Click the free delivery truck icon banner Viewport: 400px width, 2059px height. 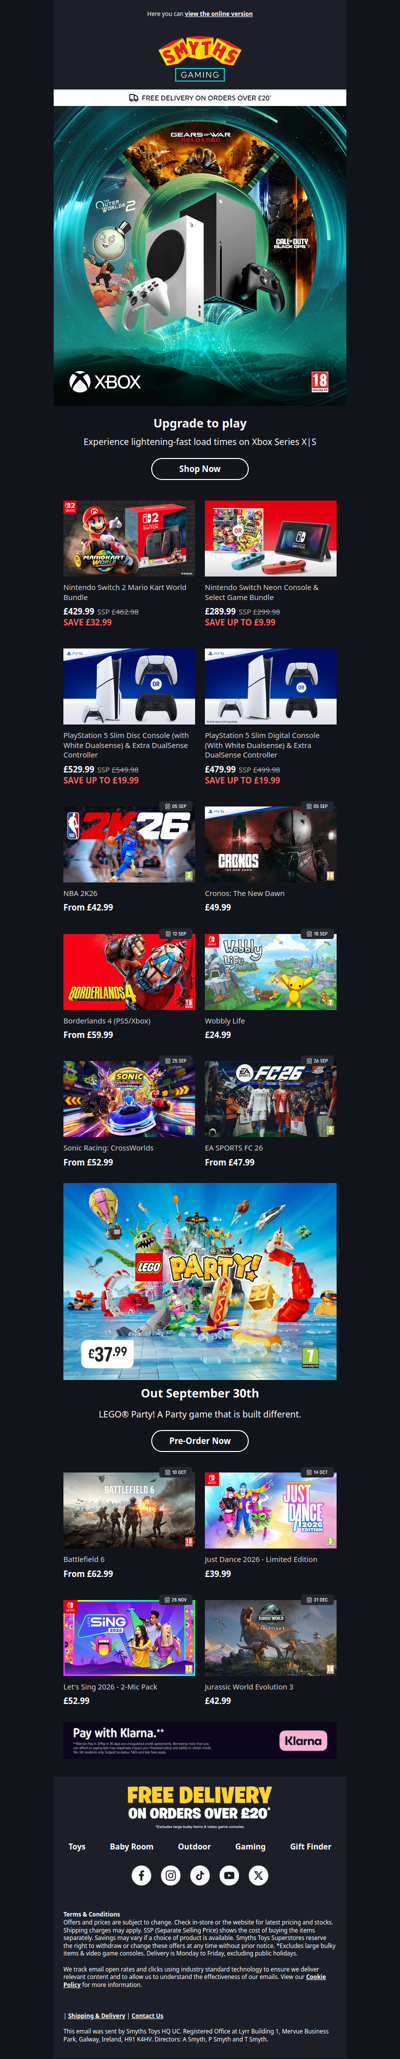(x=200, y=98)
